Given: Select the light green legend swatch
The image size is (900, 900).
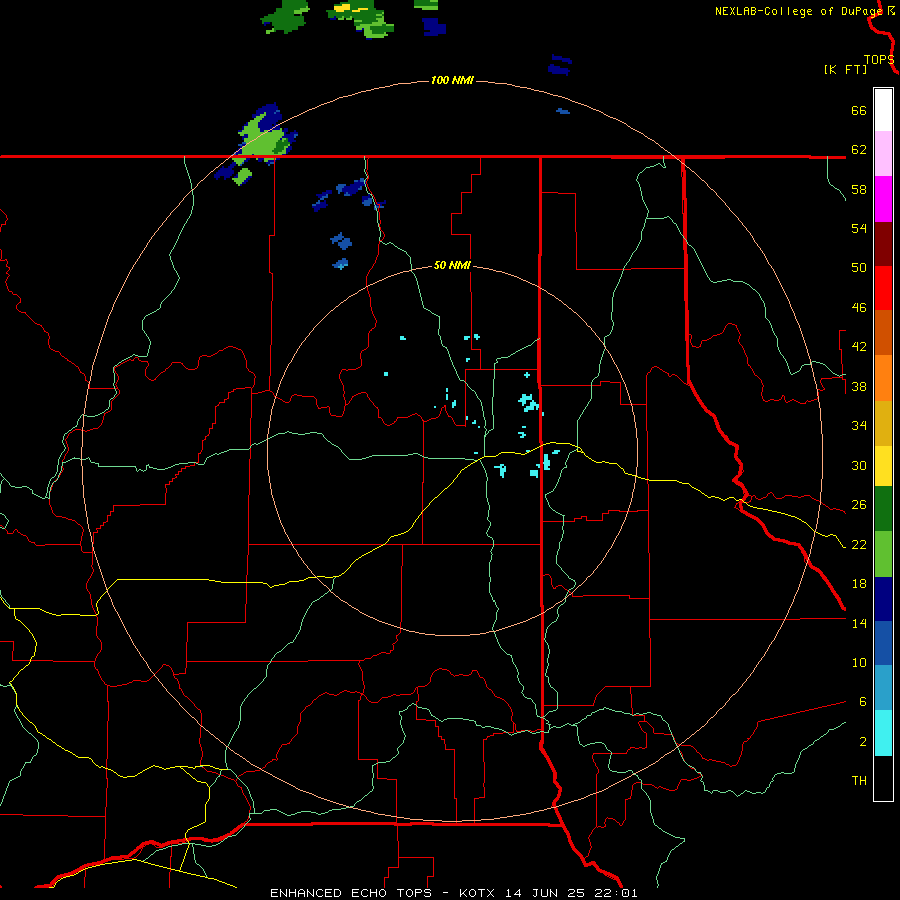Looking at the screenshot, I should pyautogui.click(x=883, y=554).
